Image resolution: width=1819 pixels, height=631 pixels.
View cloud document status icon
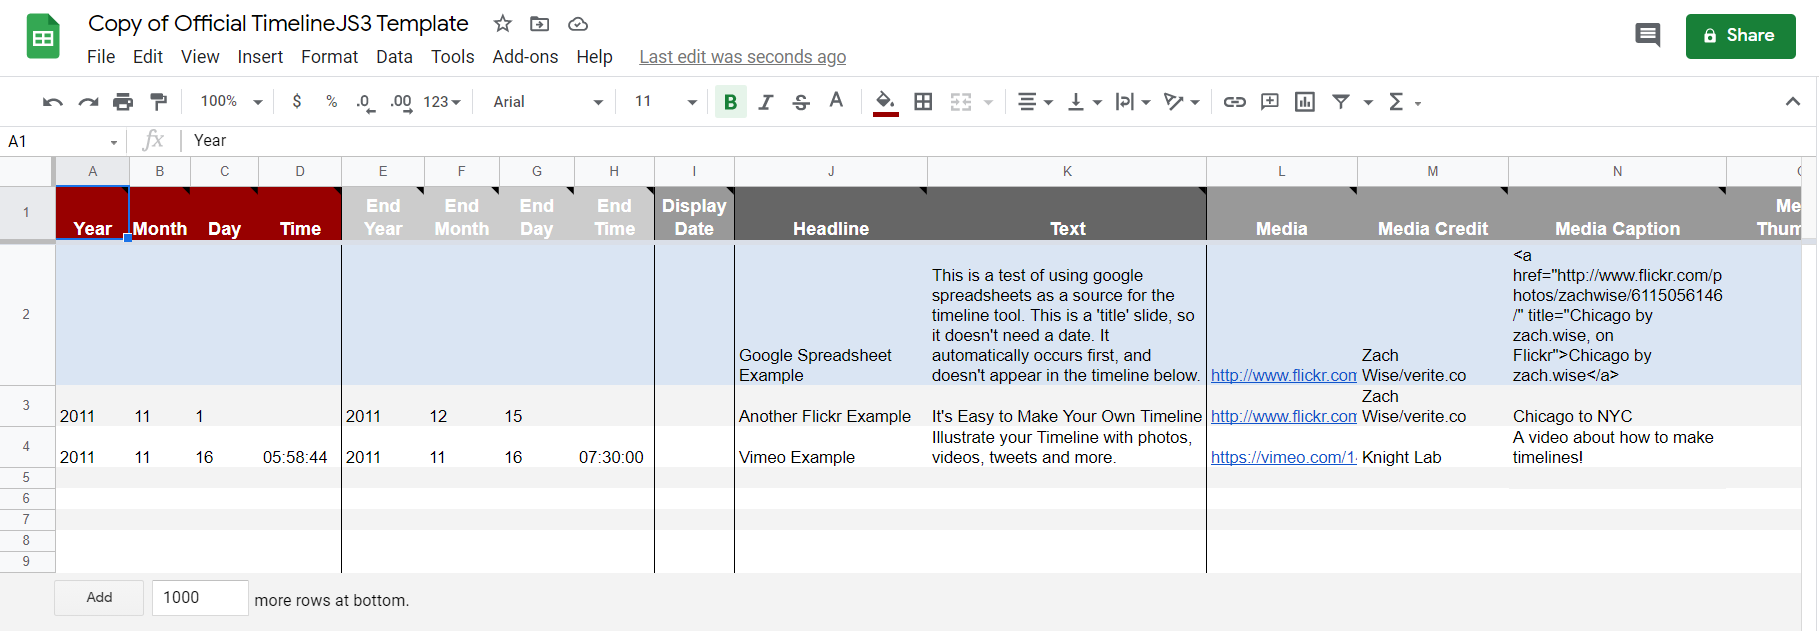578,23
